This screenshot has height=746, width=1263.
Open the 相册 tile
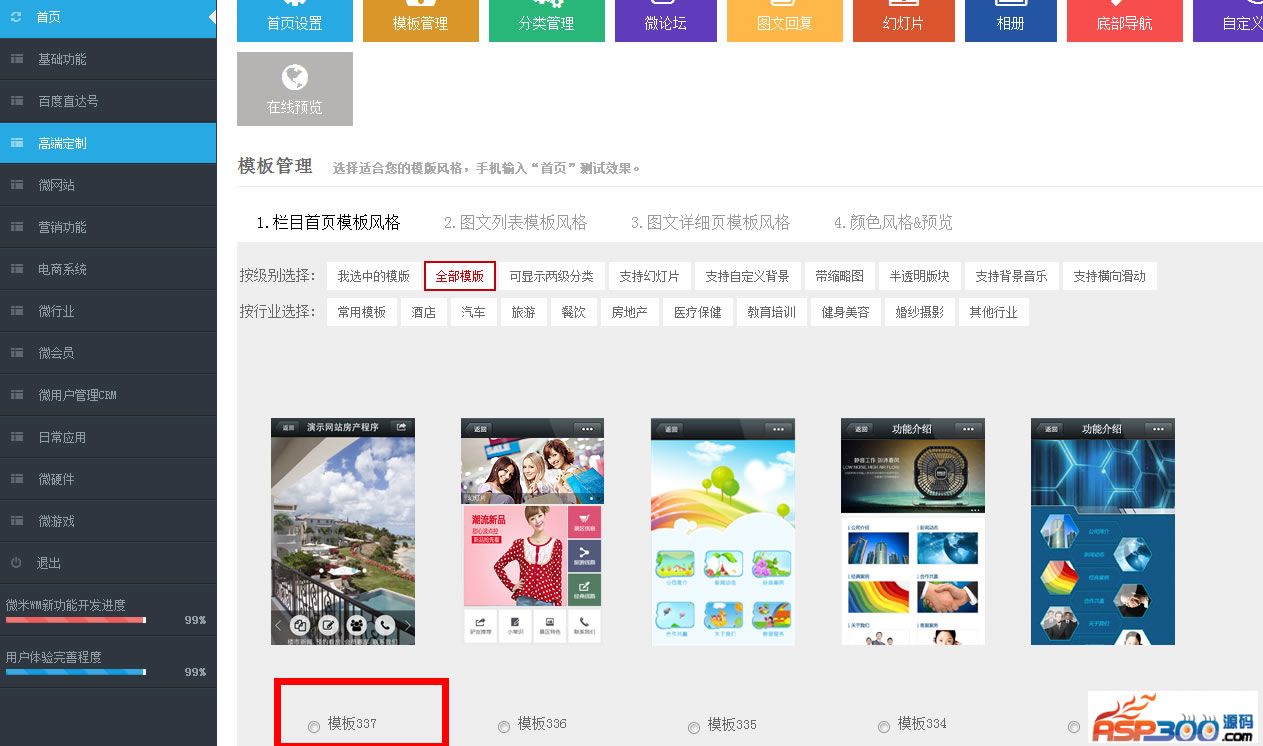coord(1011,20)
